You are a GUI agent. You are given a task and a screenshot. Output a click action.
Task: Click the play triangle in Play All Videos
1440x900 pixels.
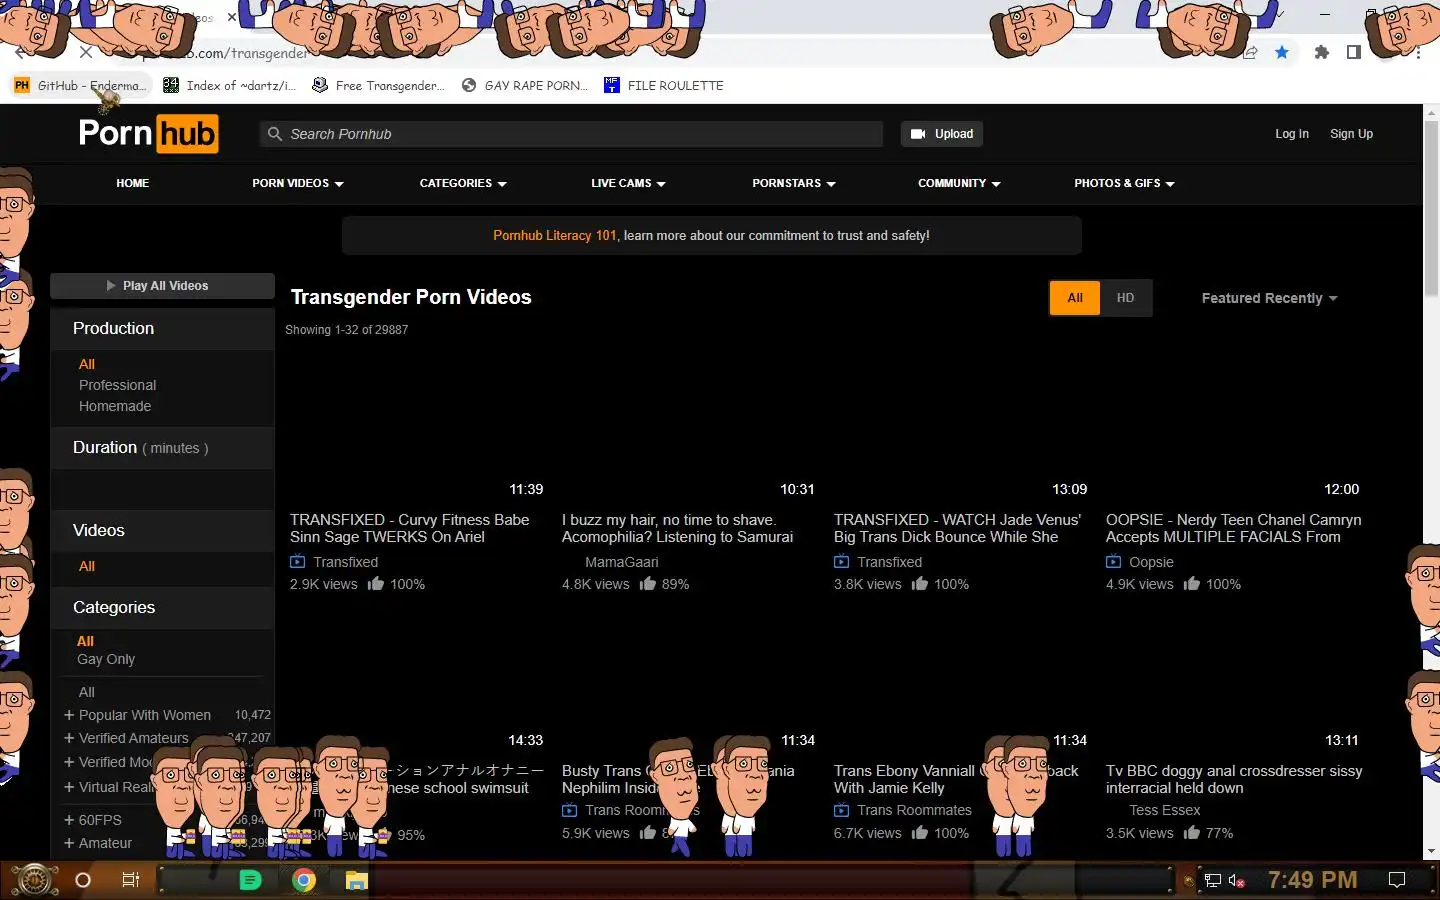tap(111, 286)
